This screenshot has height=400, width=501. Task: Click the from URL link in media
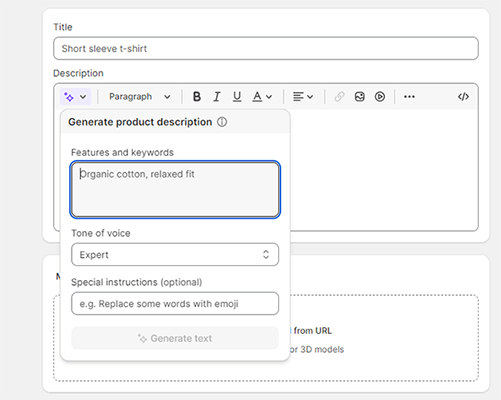pyautogui.click(x=312, y=331)
